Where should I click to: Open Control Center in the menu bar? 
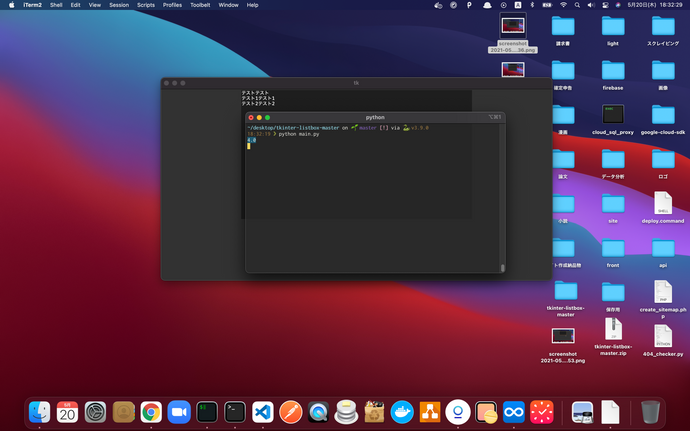coord(605,5)
